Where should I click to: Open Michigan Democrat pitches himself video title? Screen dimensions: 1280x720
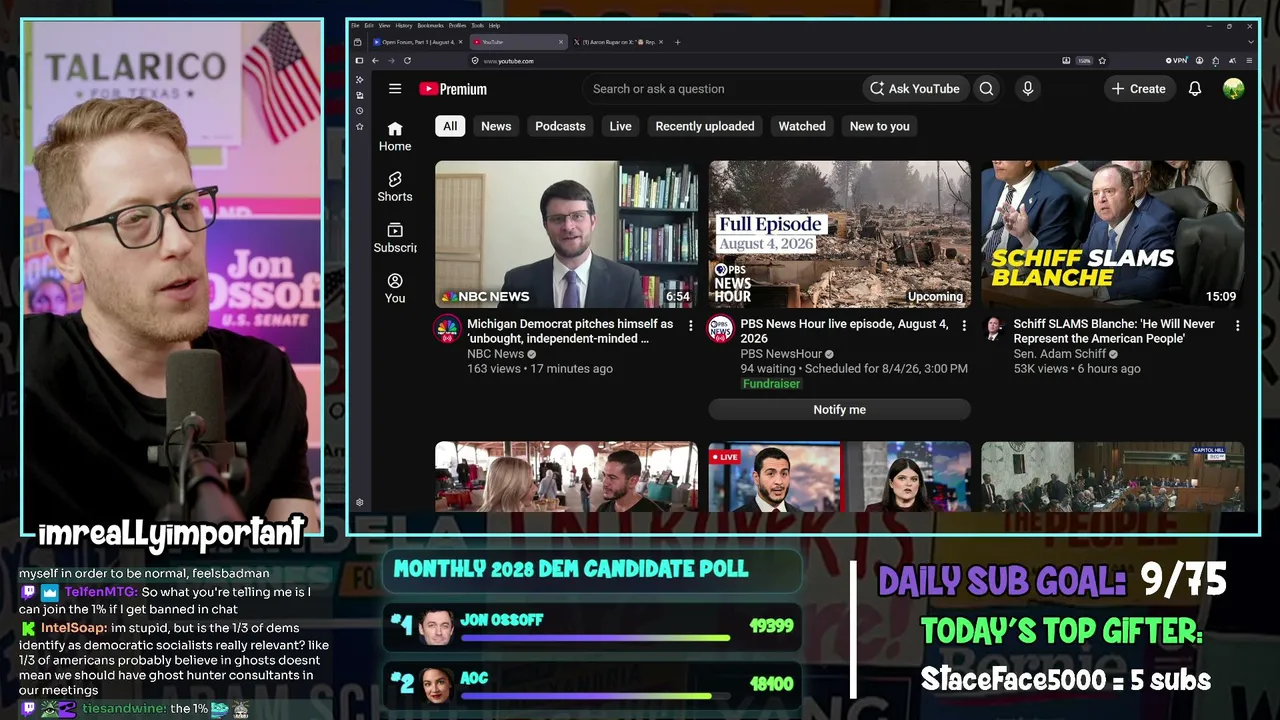pyautogui.click(x=570, y=331)
